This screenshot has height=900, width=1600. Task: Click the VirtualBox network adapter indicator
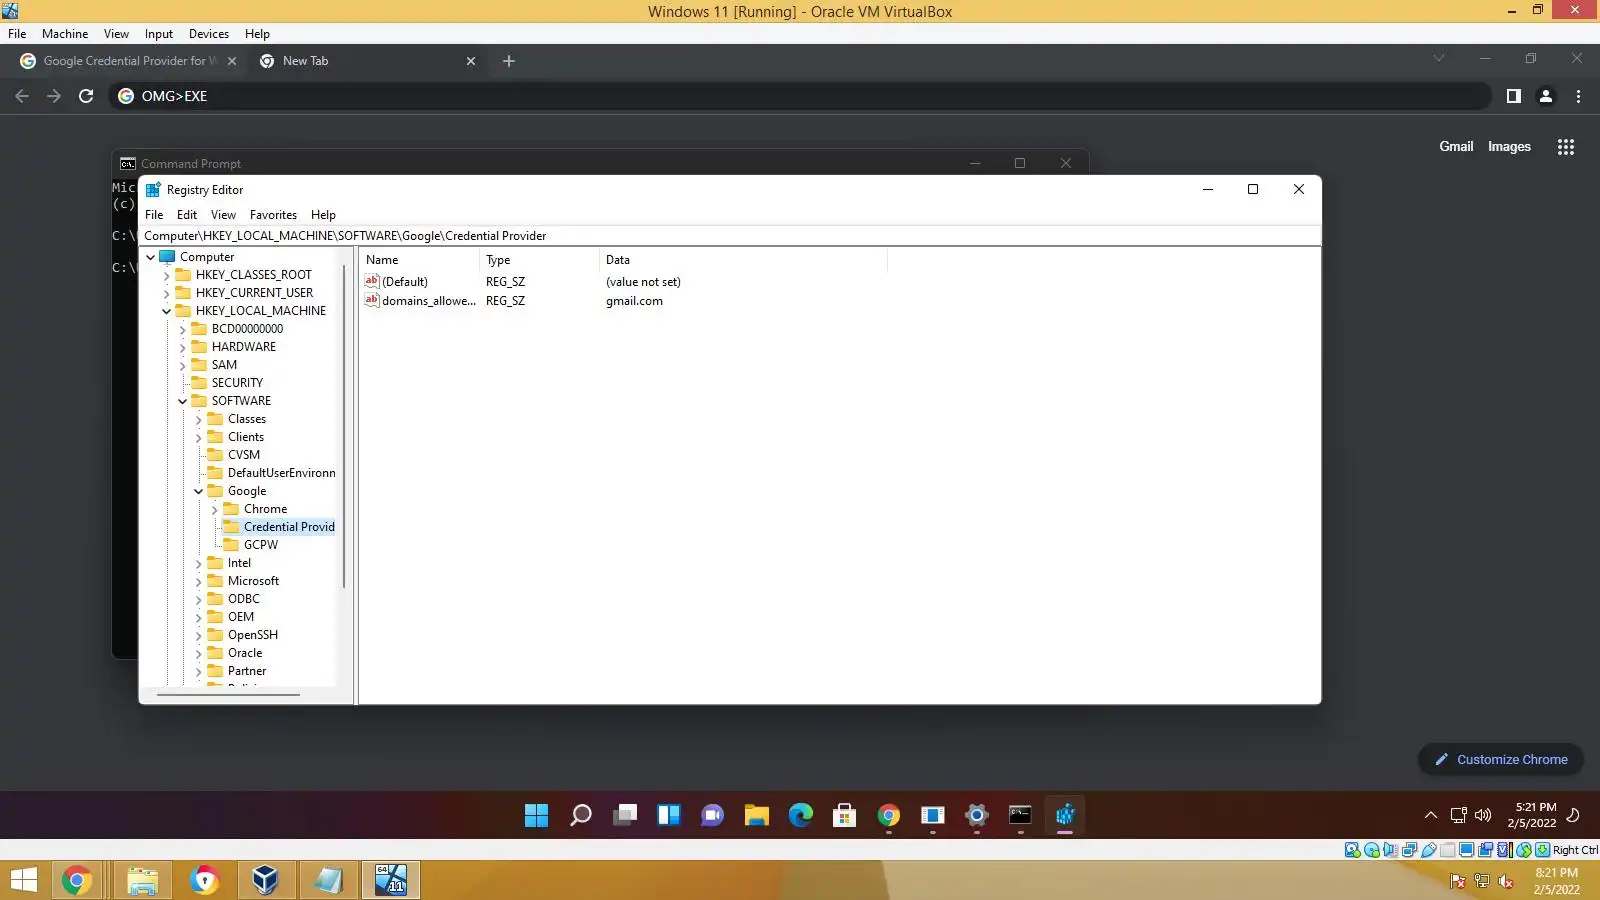(1410, 850)
